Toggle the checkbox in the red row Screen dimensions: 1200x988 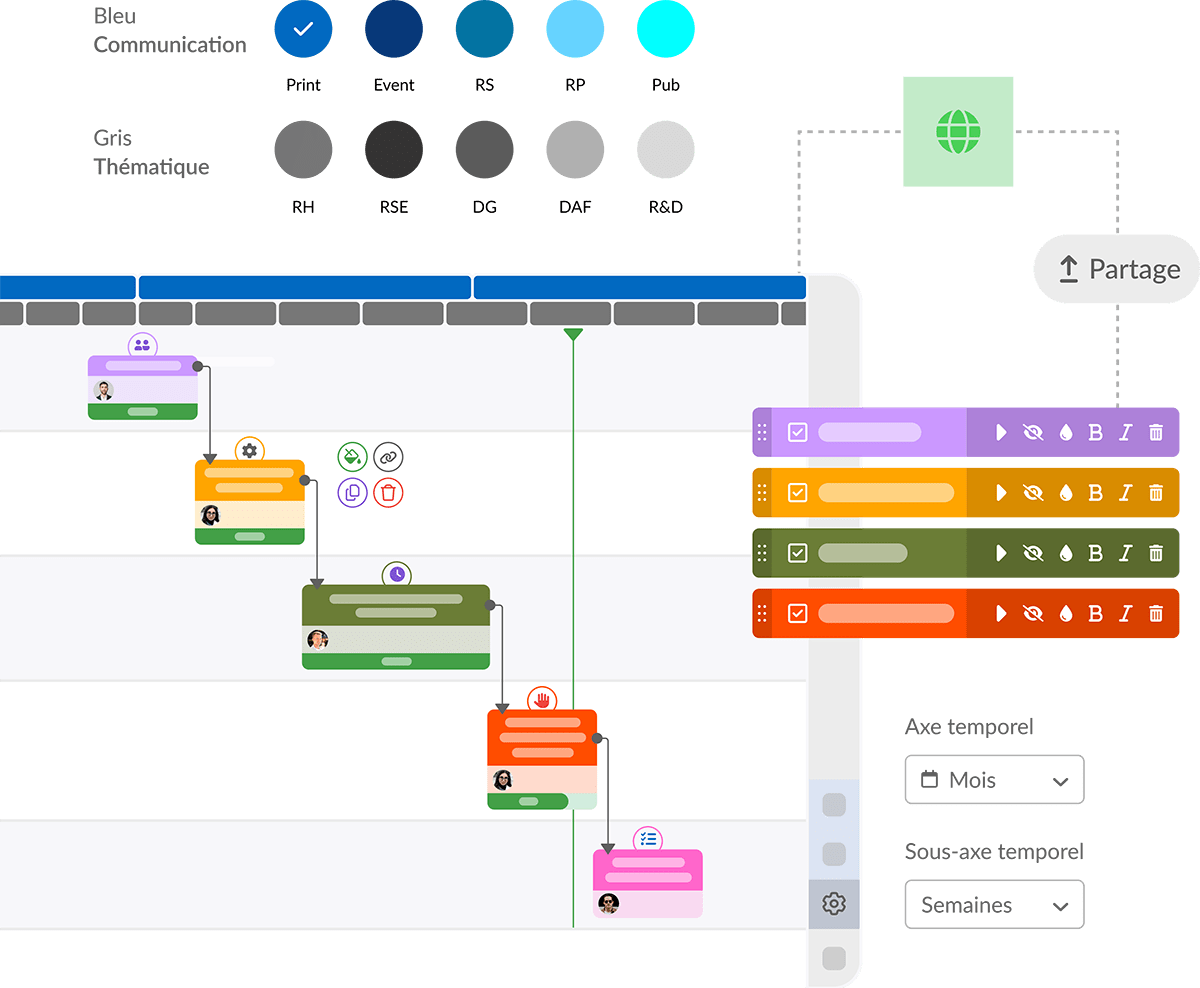797,613
